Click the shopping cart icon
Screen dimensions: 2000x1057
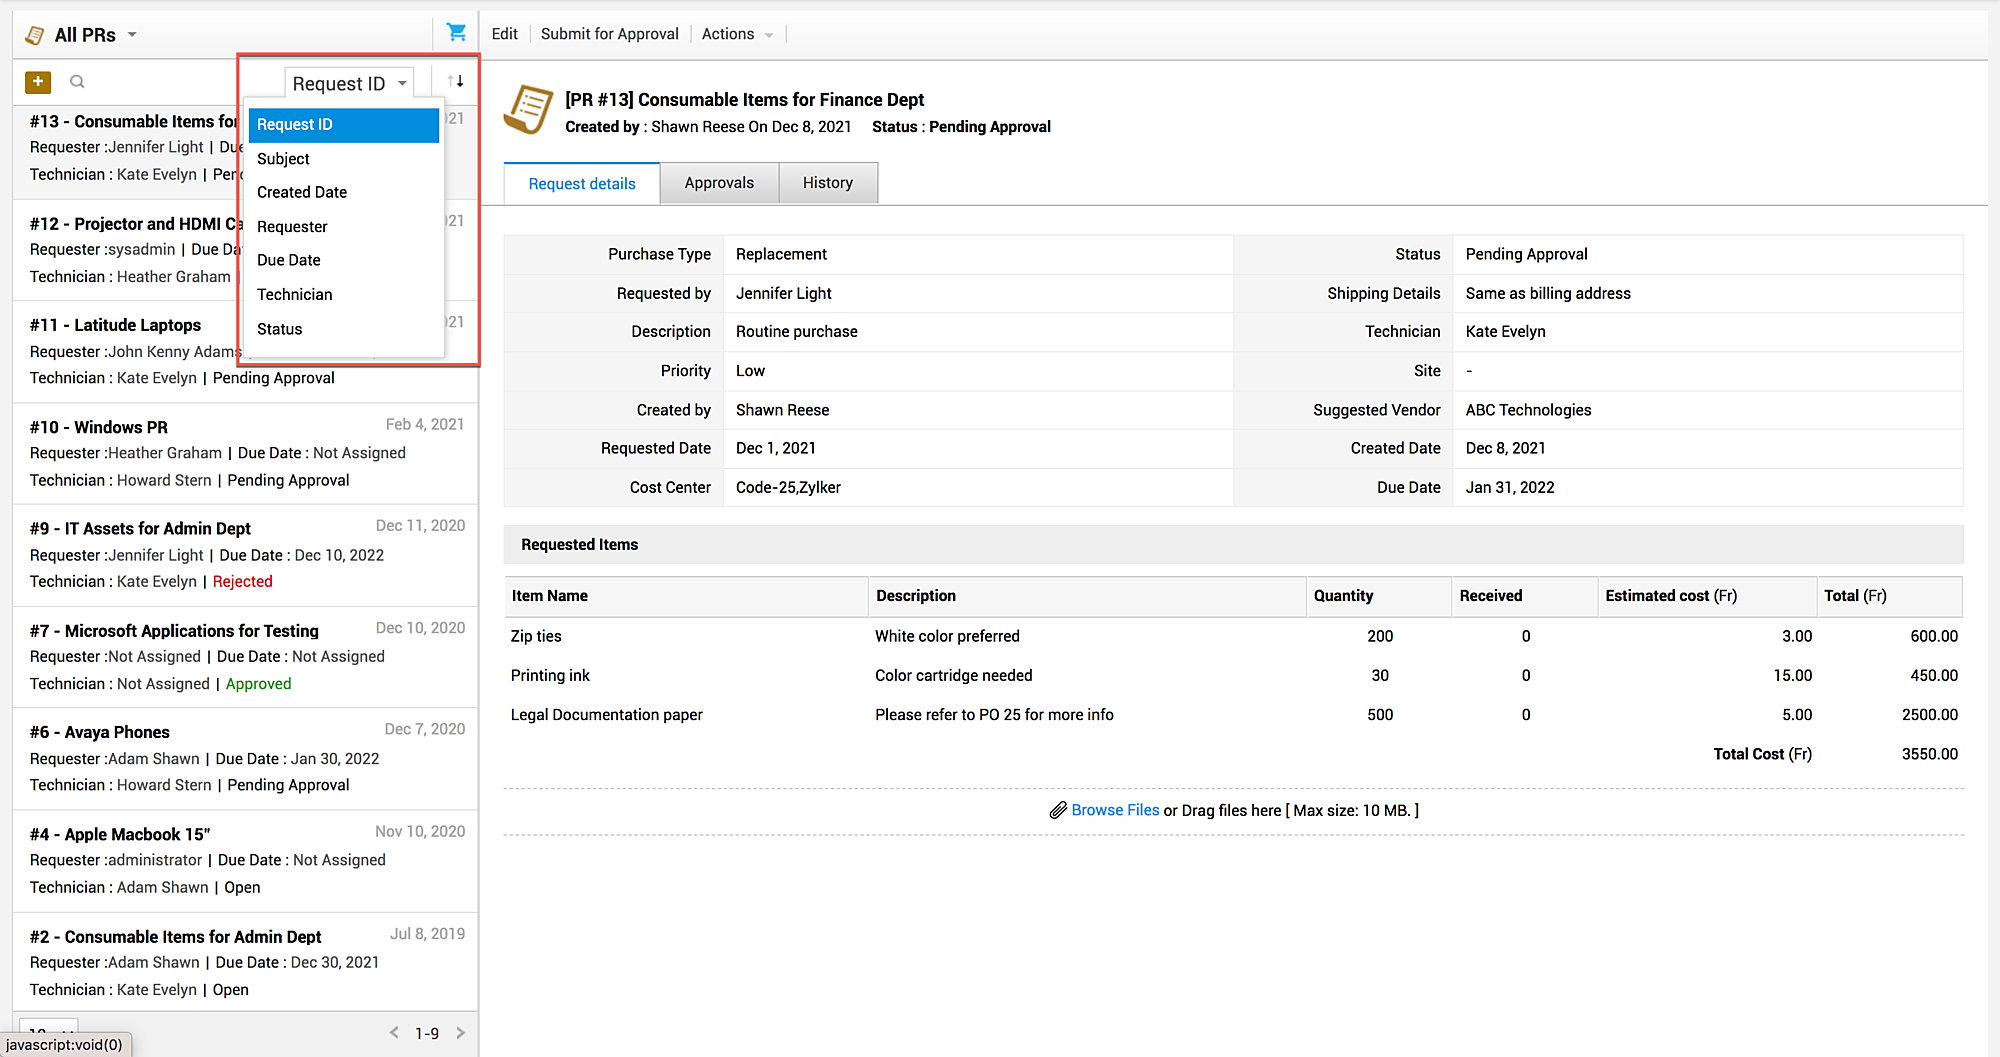pyautogui.click(x=456, y=33)
